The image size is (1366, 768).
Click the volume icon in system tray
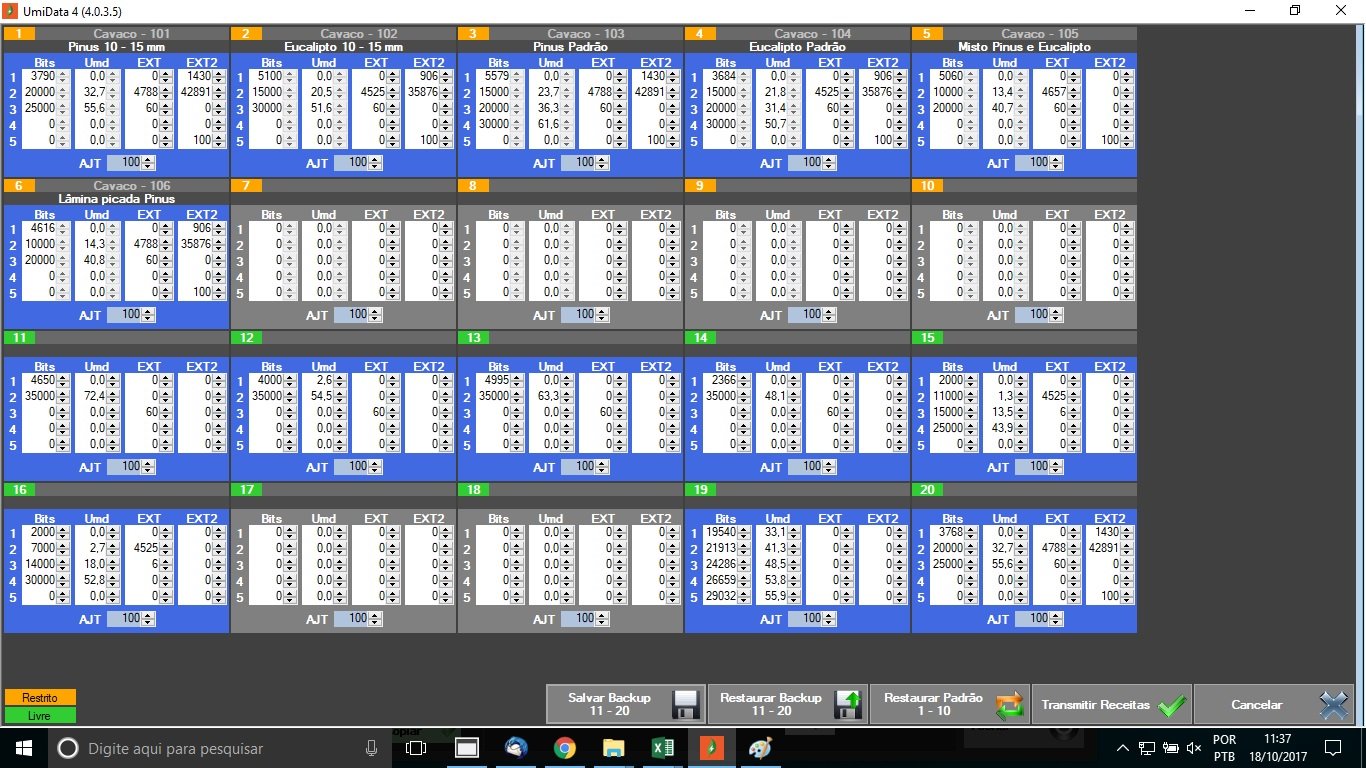pos(1194,748)
